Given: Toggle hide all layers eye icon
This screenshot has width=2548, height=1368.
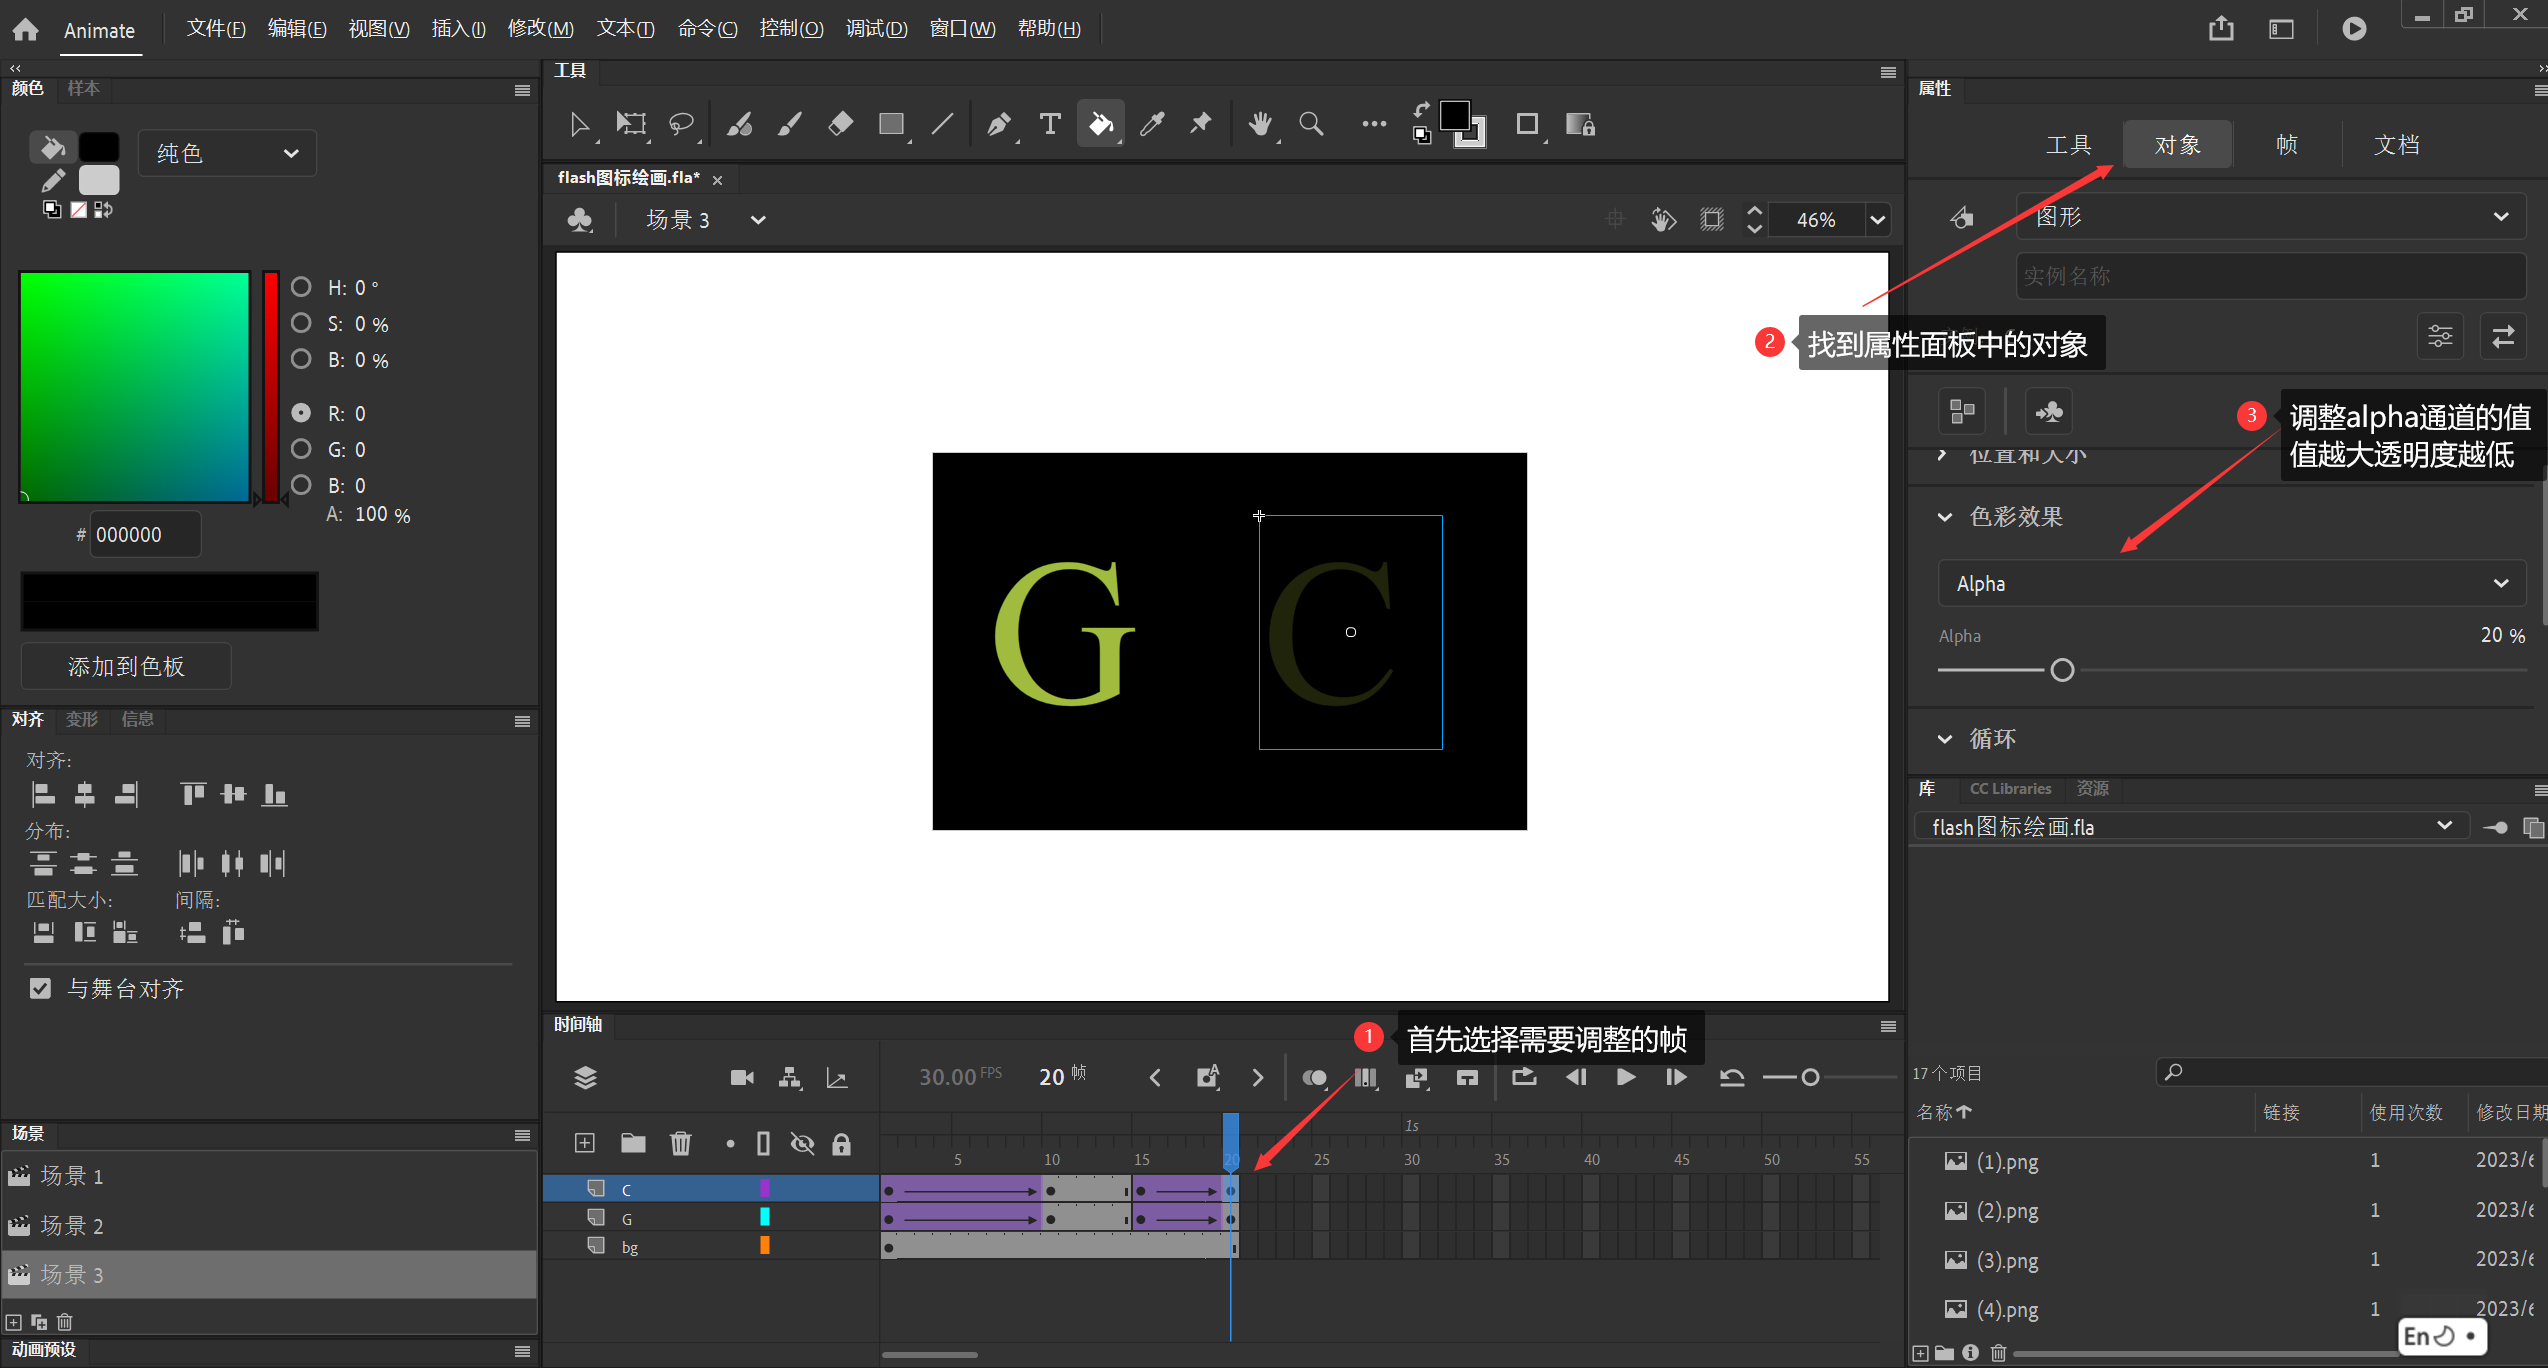Looking at the screenshot, I should pos(802,1143).
